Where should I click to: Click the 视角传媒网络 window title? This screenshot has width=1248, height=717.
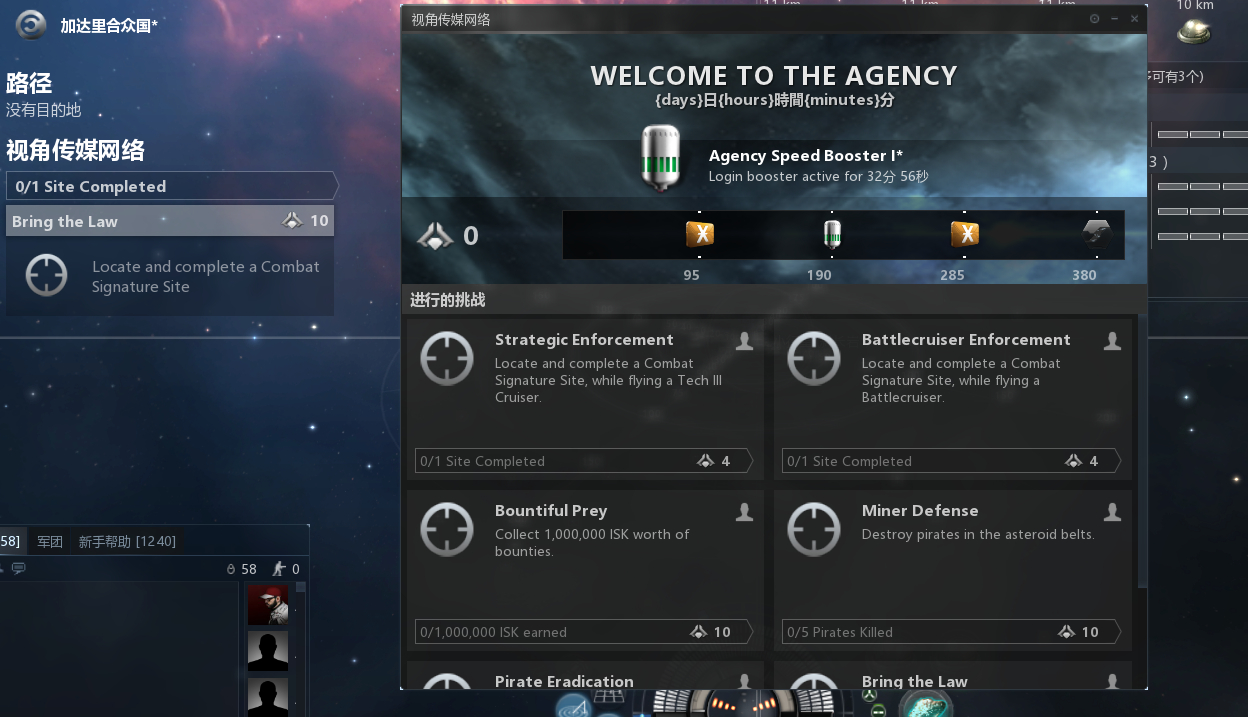point(451,19)
